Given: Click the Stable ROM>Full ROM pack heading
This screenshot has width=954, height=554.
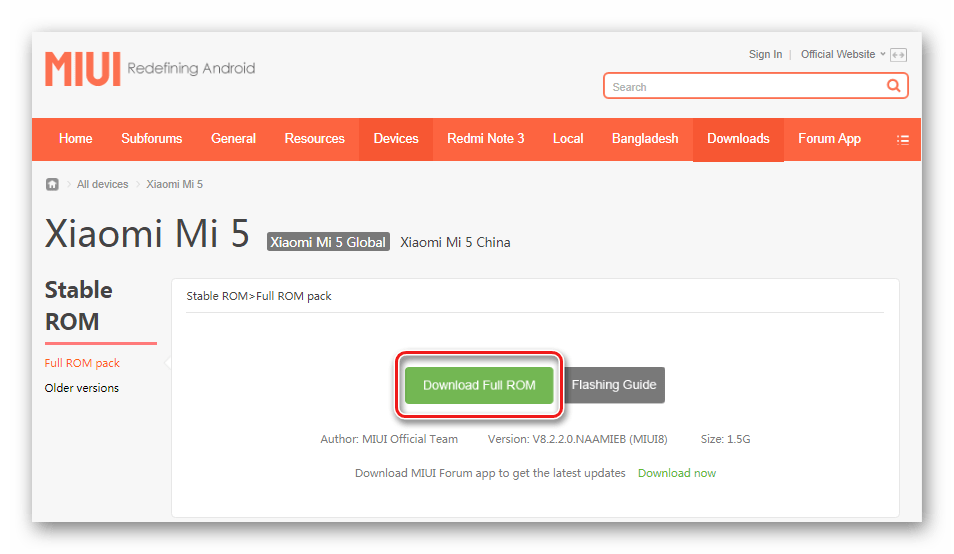Looking at the screenshot, I should [259, 296].
